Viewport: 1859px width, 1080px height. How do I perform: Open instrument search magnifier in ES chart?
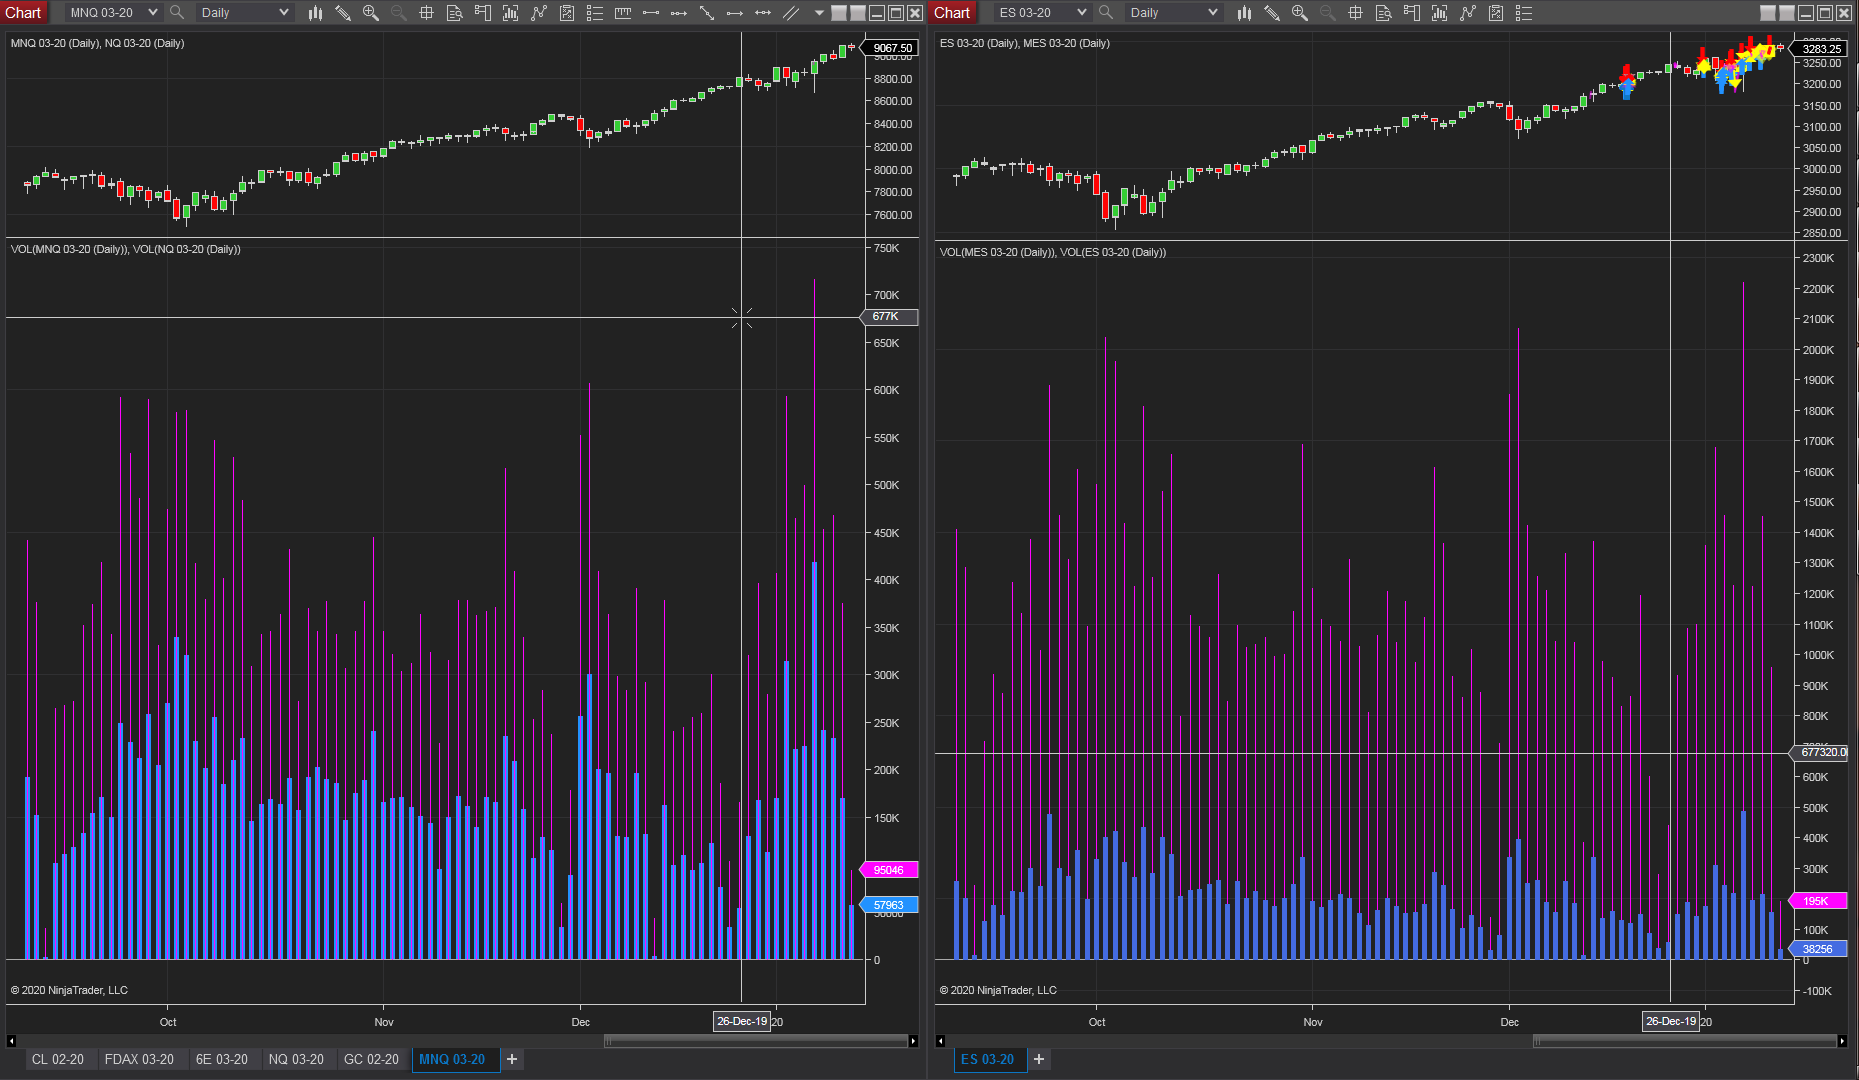point(1106,13)
